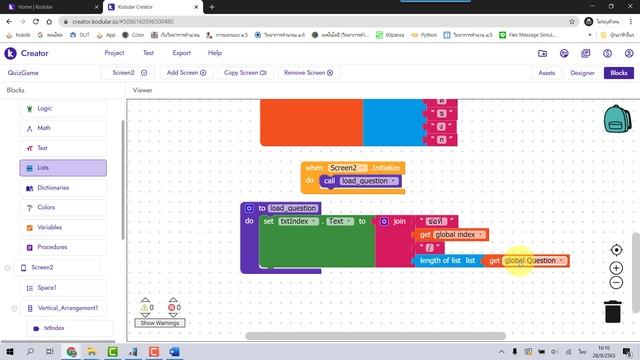Click the Add Screen button
The image size is (640, 360).
coord(186,73)
